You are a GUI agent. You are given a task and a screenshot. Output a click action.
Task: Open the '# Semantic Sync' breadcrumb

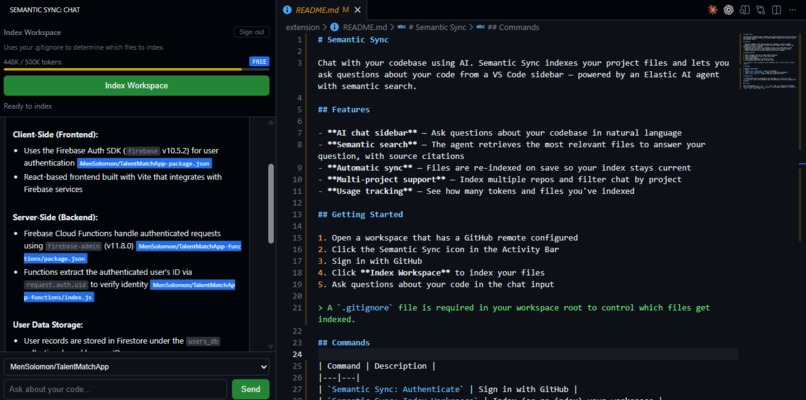click(432, 27)
